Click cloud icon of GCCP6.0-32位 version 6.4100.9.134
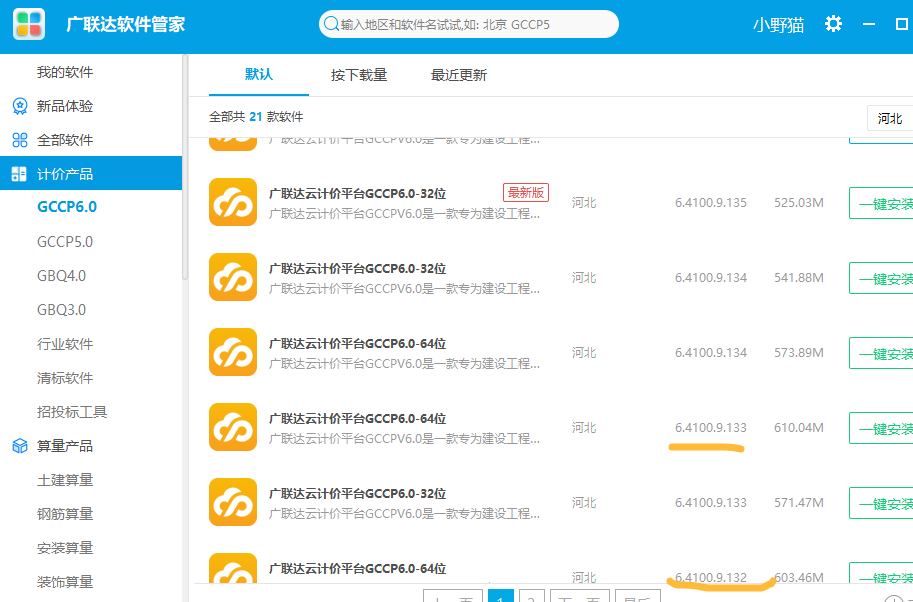The image size is (913, 602). [233, 277]
